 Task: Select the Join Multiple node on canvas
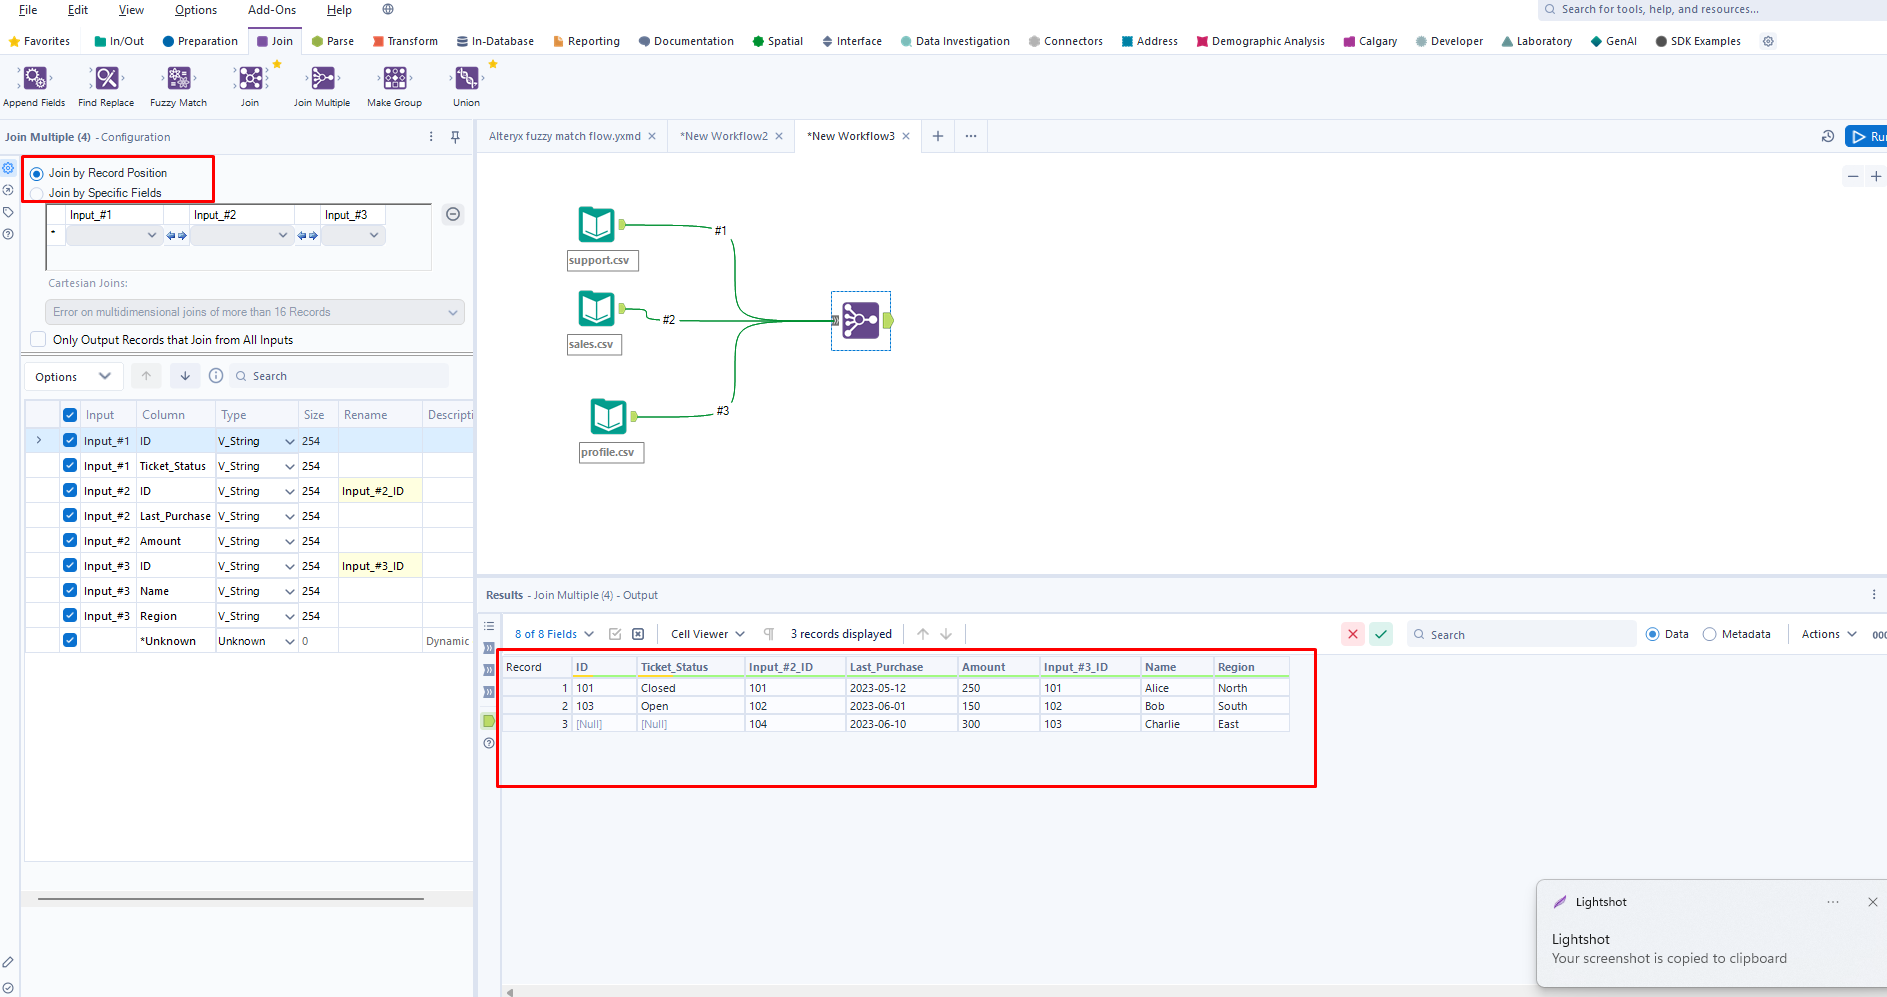(861, 321)
